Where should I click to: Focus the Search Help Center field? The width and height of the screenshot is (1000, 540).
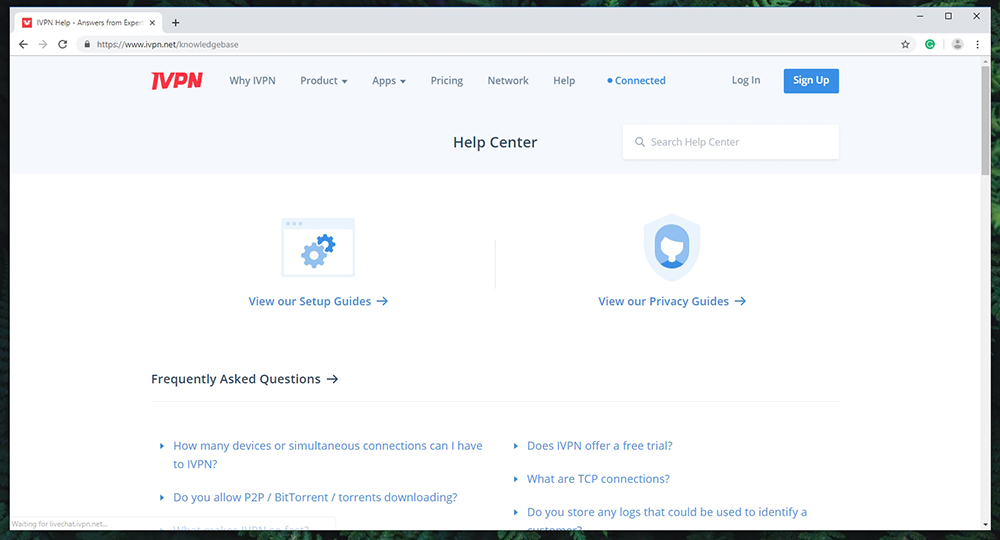730,142
